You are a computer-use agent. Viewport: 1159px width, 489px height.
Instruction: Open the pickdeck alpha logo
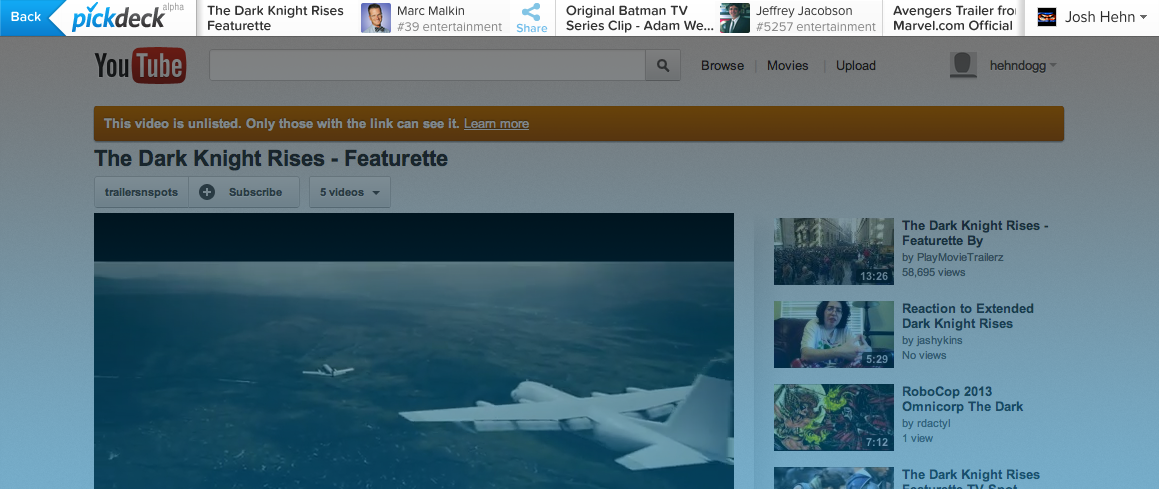coord(127,18)
